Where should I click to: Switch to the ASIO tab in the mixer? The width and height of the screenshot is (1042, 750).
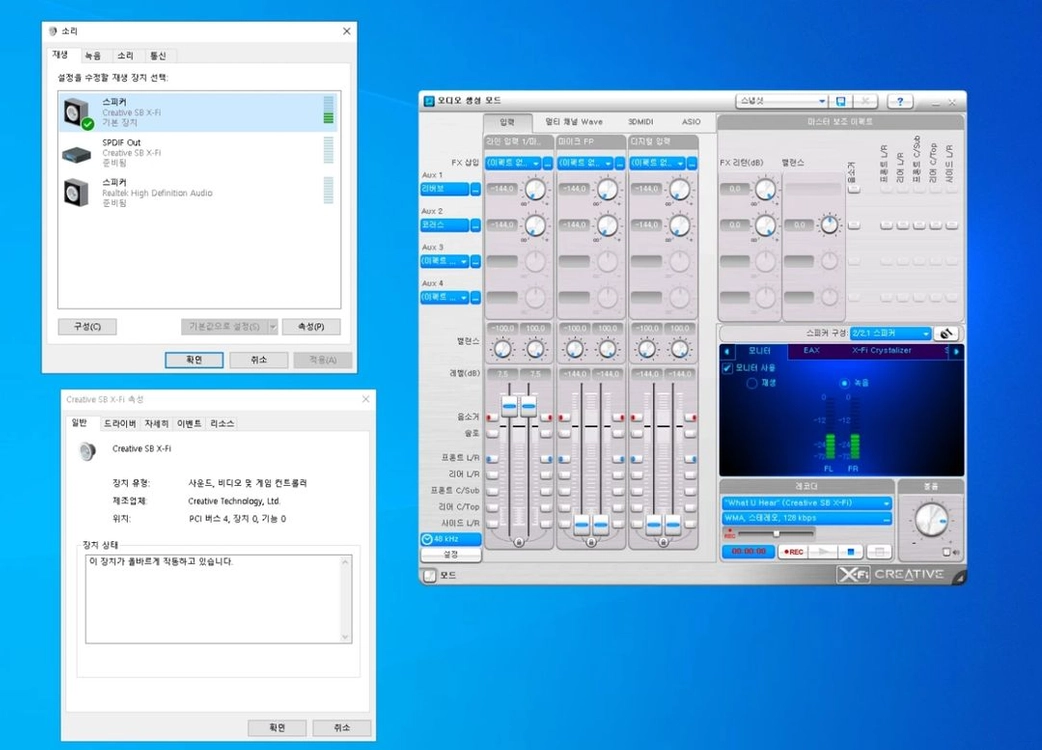(x=691, y=122)
